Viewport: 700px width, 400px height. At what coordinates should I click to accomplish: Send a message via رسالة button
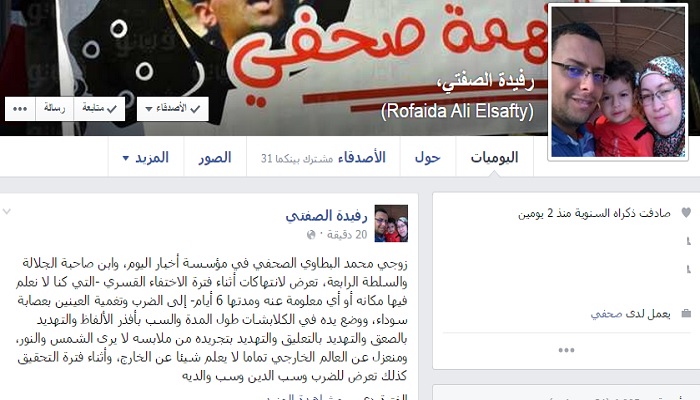pos(54,109)
